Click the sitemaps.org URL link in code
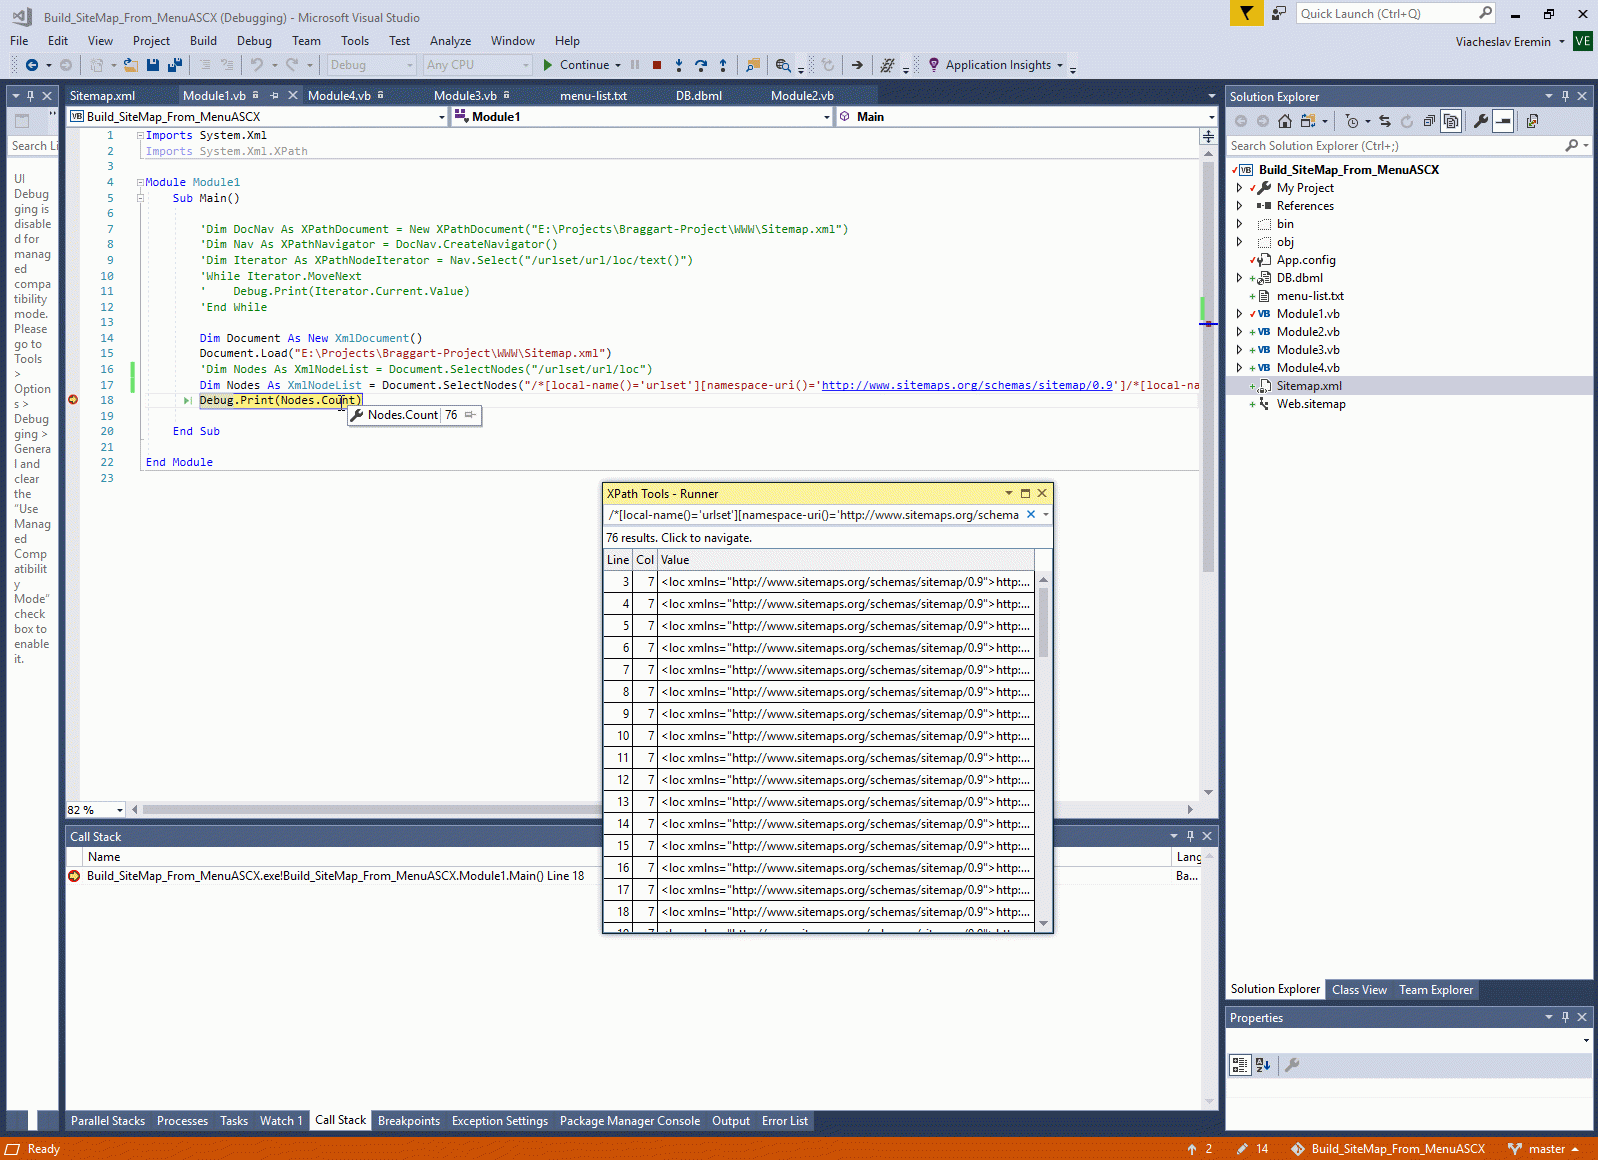Screen dimensions: 1598x1160 [967, 385]
